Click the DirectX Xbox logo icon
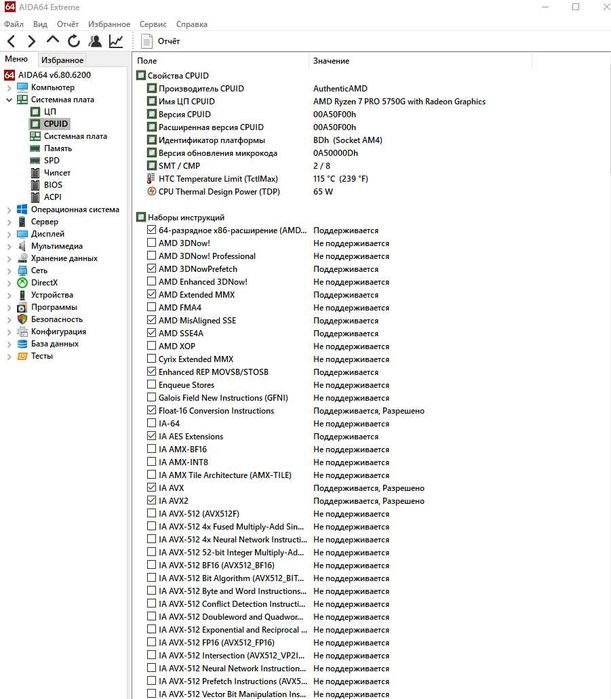611x699 pixels. [22, 283]
